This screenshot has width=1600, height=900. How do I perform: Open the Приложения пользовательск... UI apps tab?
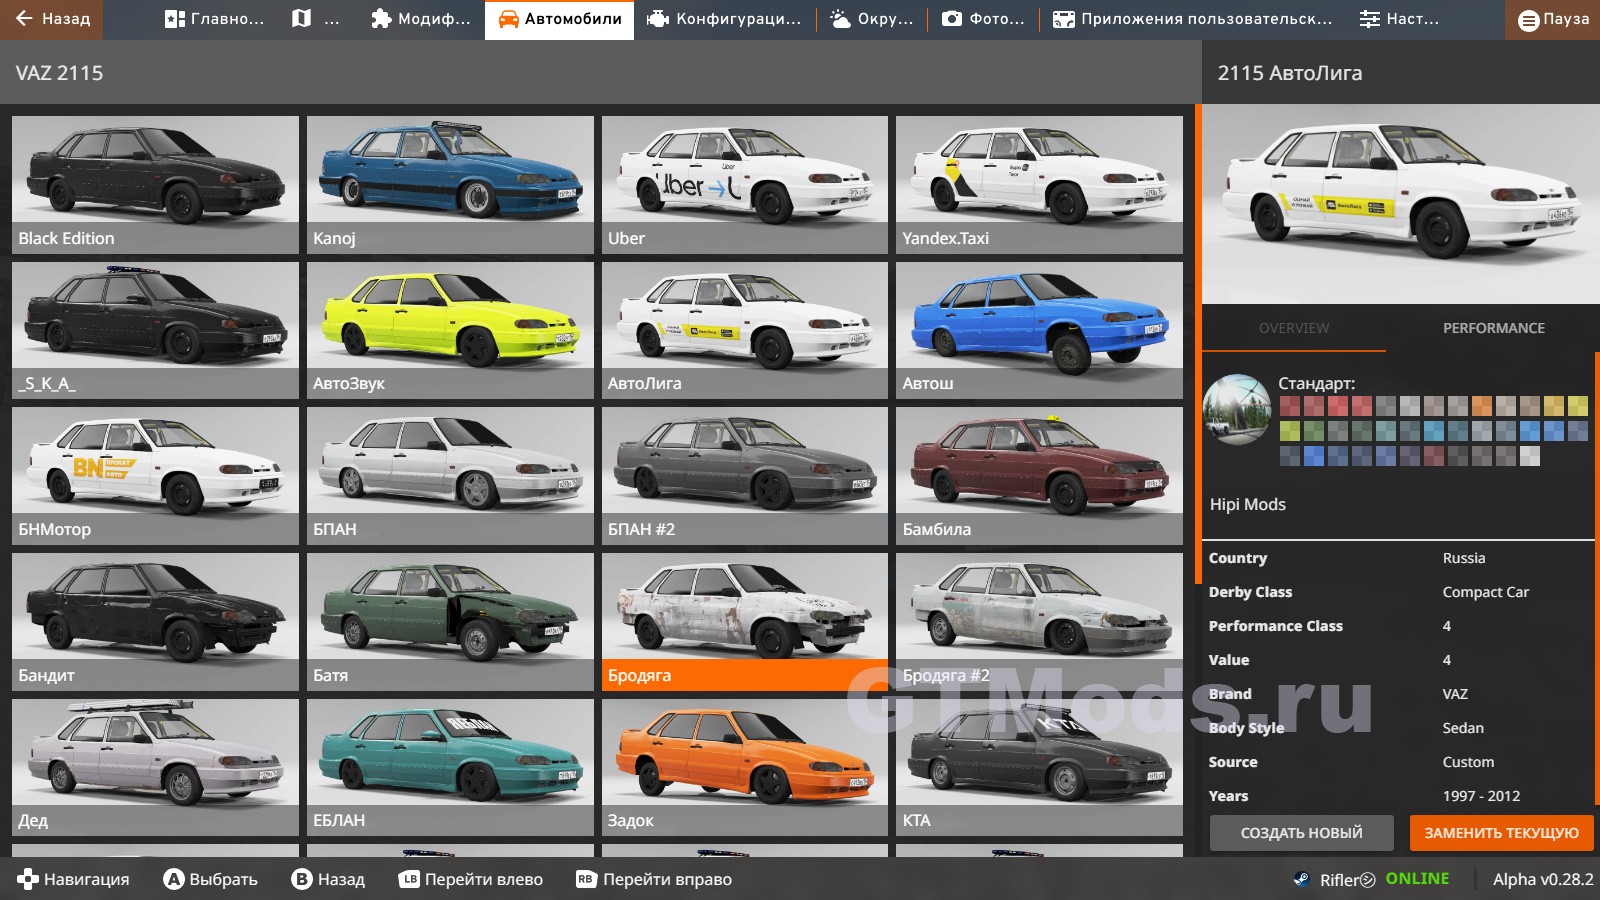pyautogui.click(x=1192, y=19)
